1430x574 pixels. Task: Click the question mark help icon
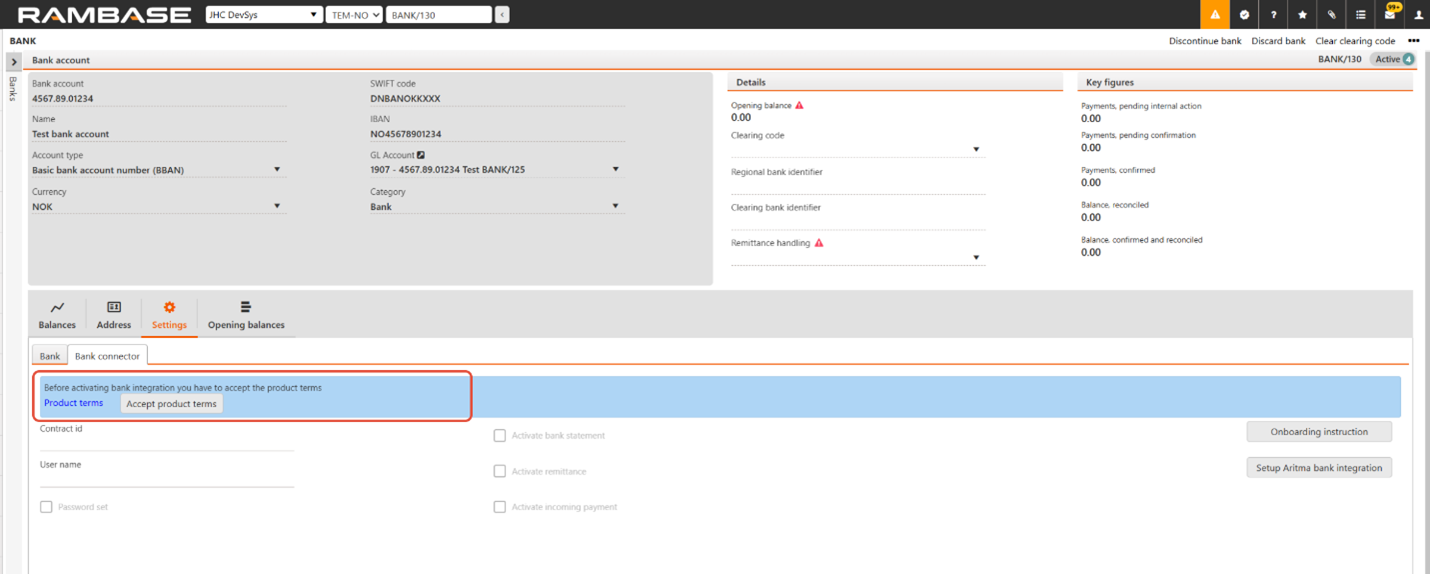pos(1273,15)
